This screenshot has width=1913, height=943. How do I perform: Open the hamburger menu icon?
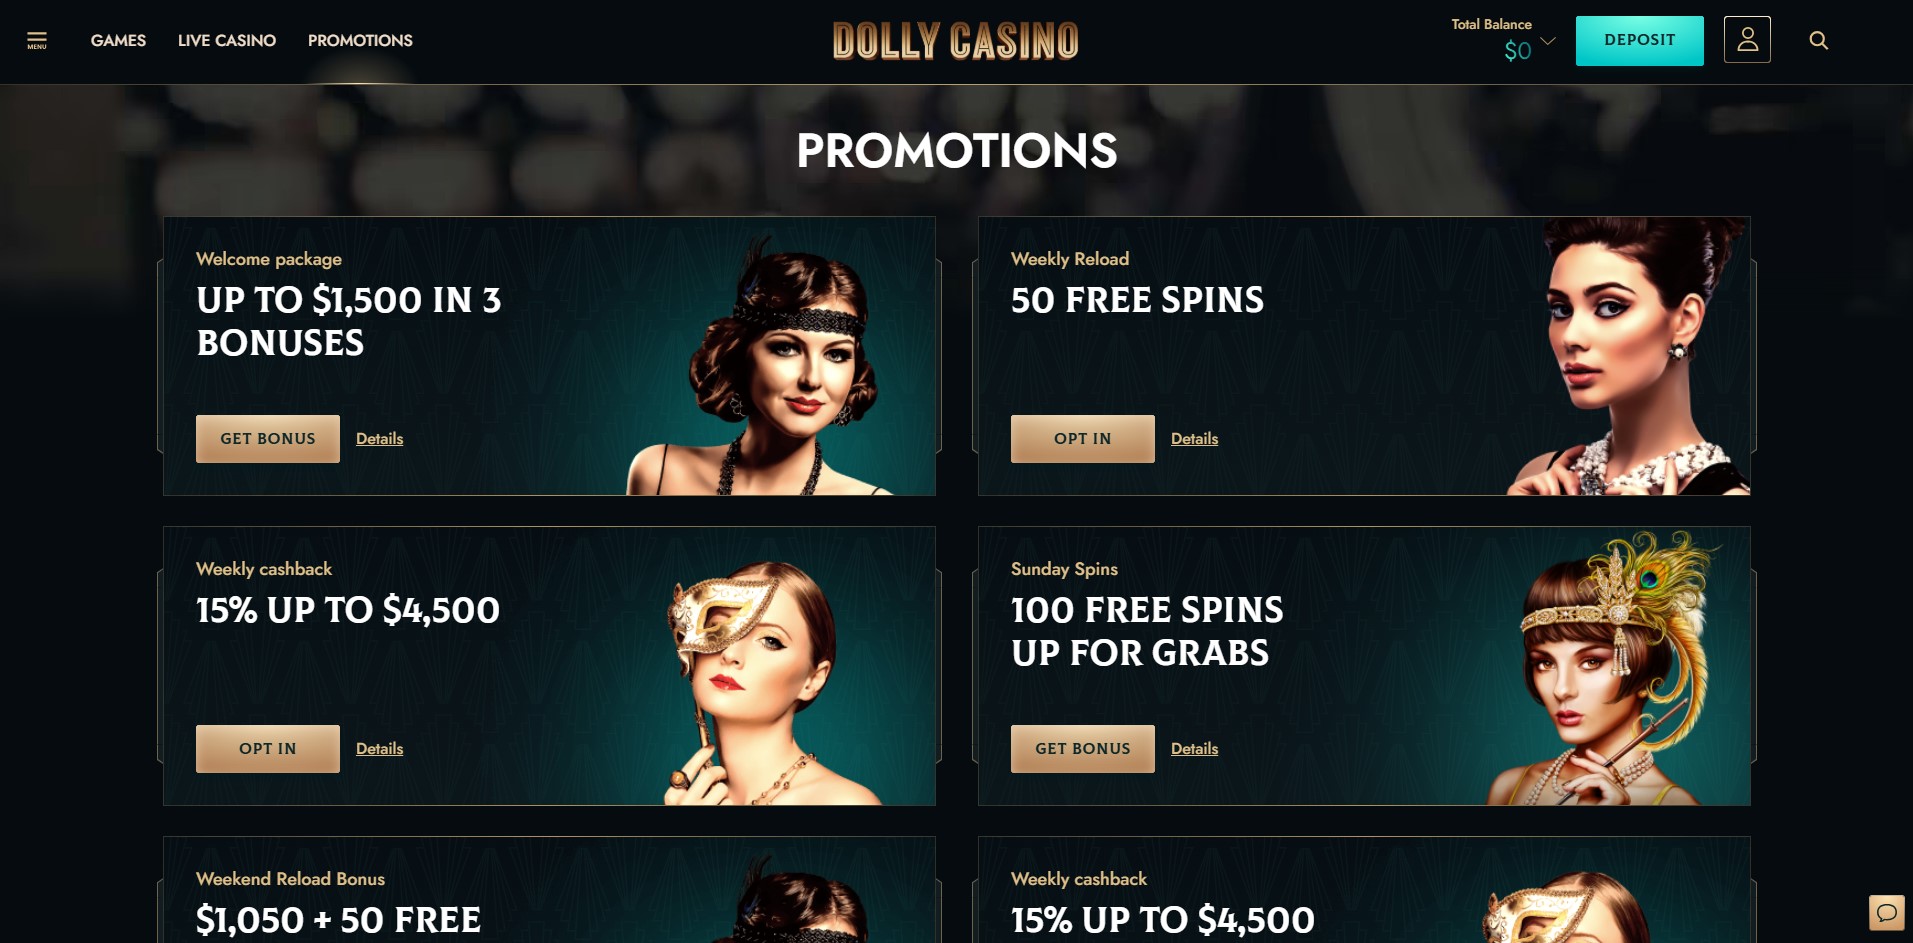(x=37, y=41)
